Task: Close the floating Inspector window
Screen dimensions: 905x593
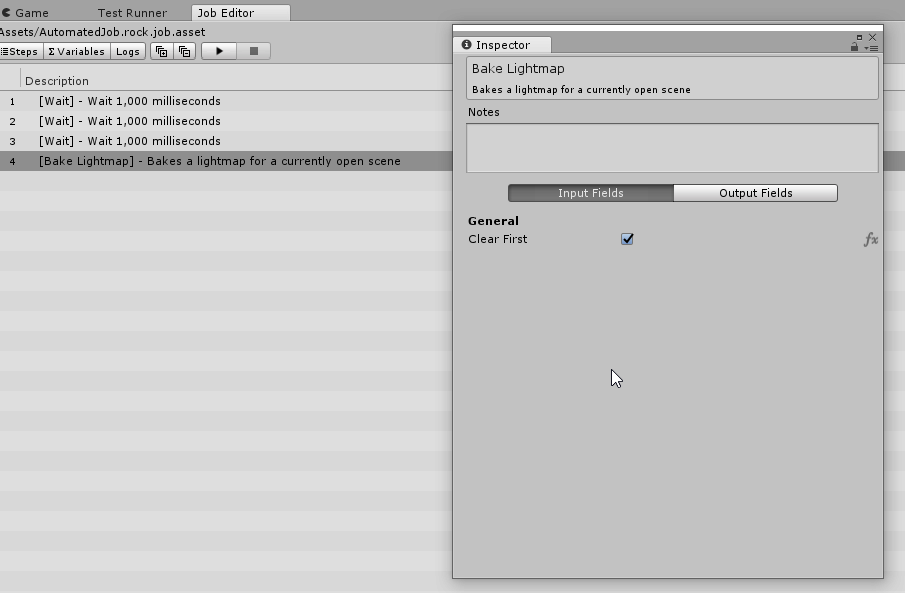Action: (x=872, y=37)
